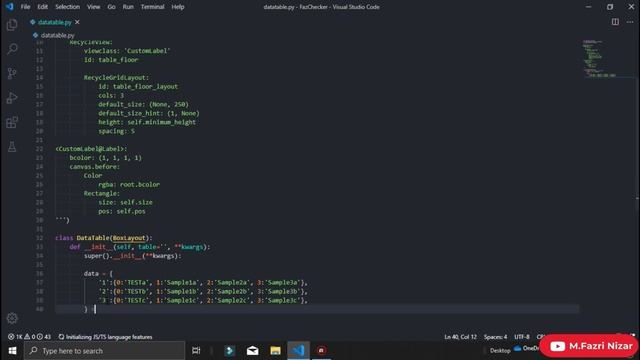
Task: Click the 'rgba: root.bcolor' line
Action: pyautogui.click(x=129, y=184)
